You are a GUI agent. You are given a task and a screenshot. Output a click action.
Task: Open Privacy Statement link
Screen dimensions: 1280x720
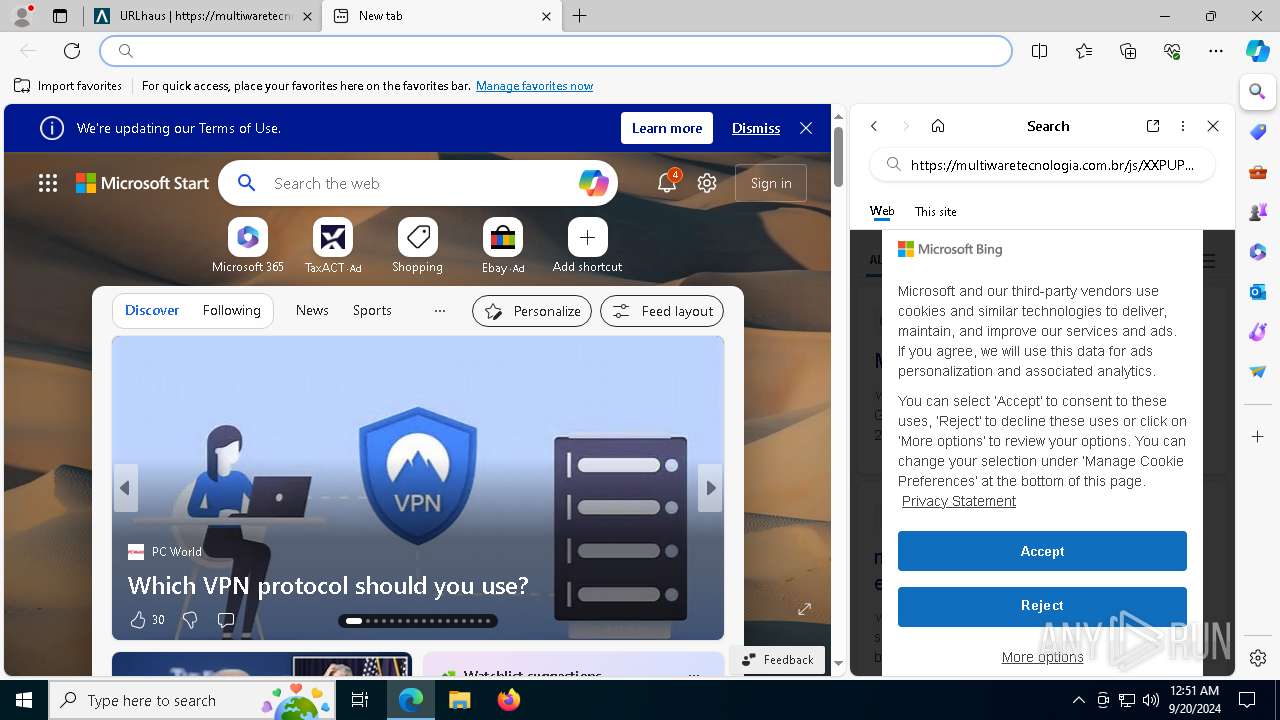click(959, 501)
